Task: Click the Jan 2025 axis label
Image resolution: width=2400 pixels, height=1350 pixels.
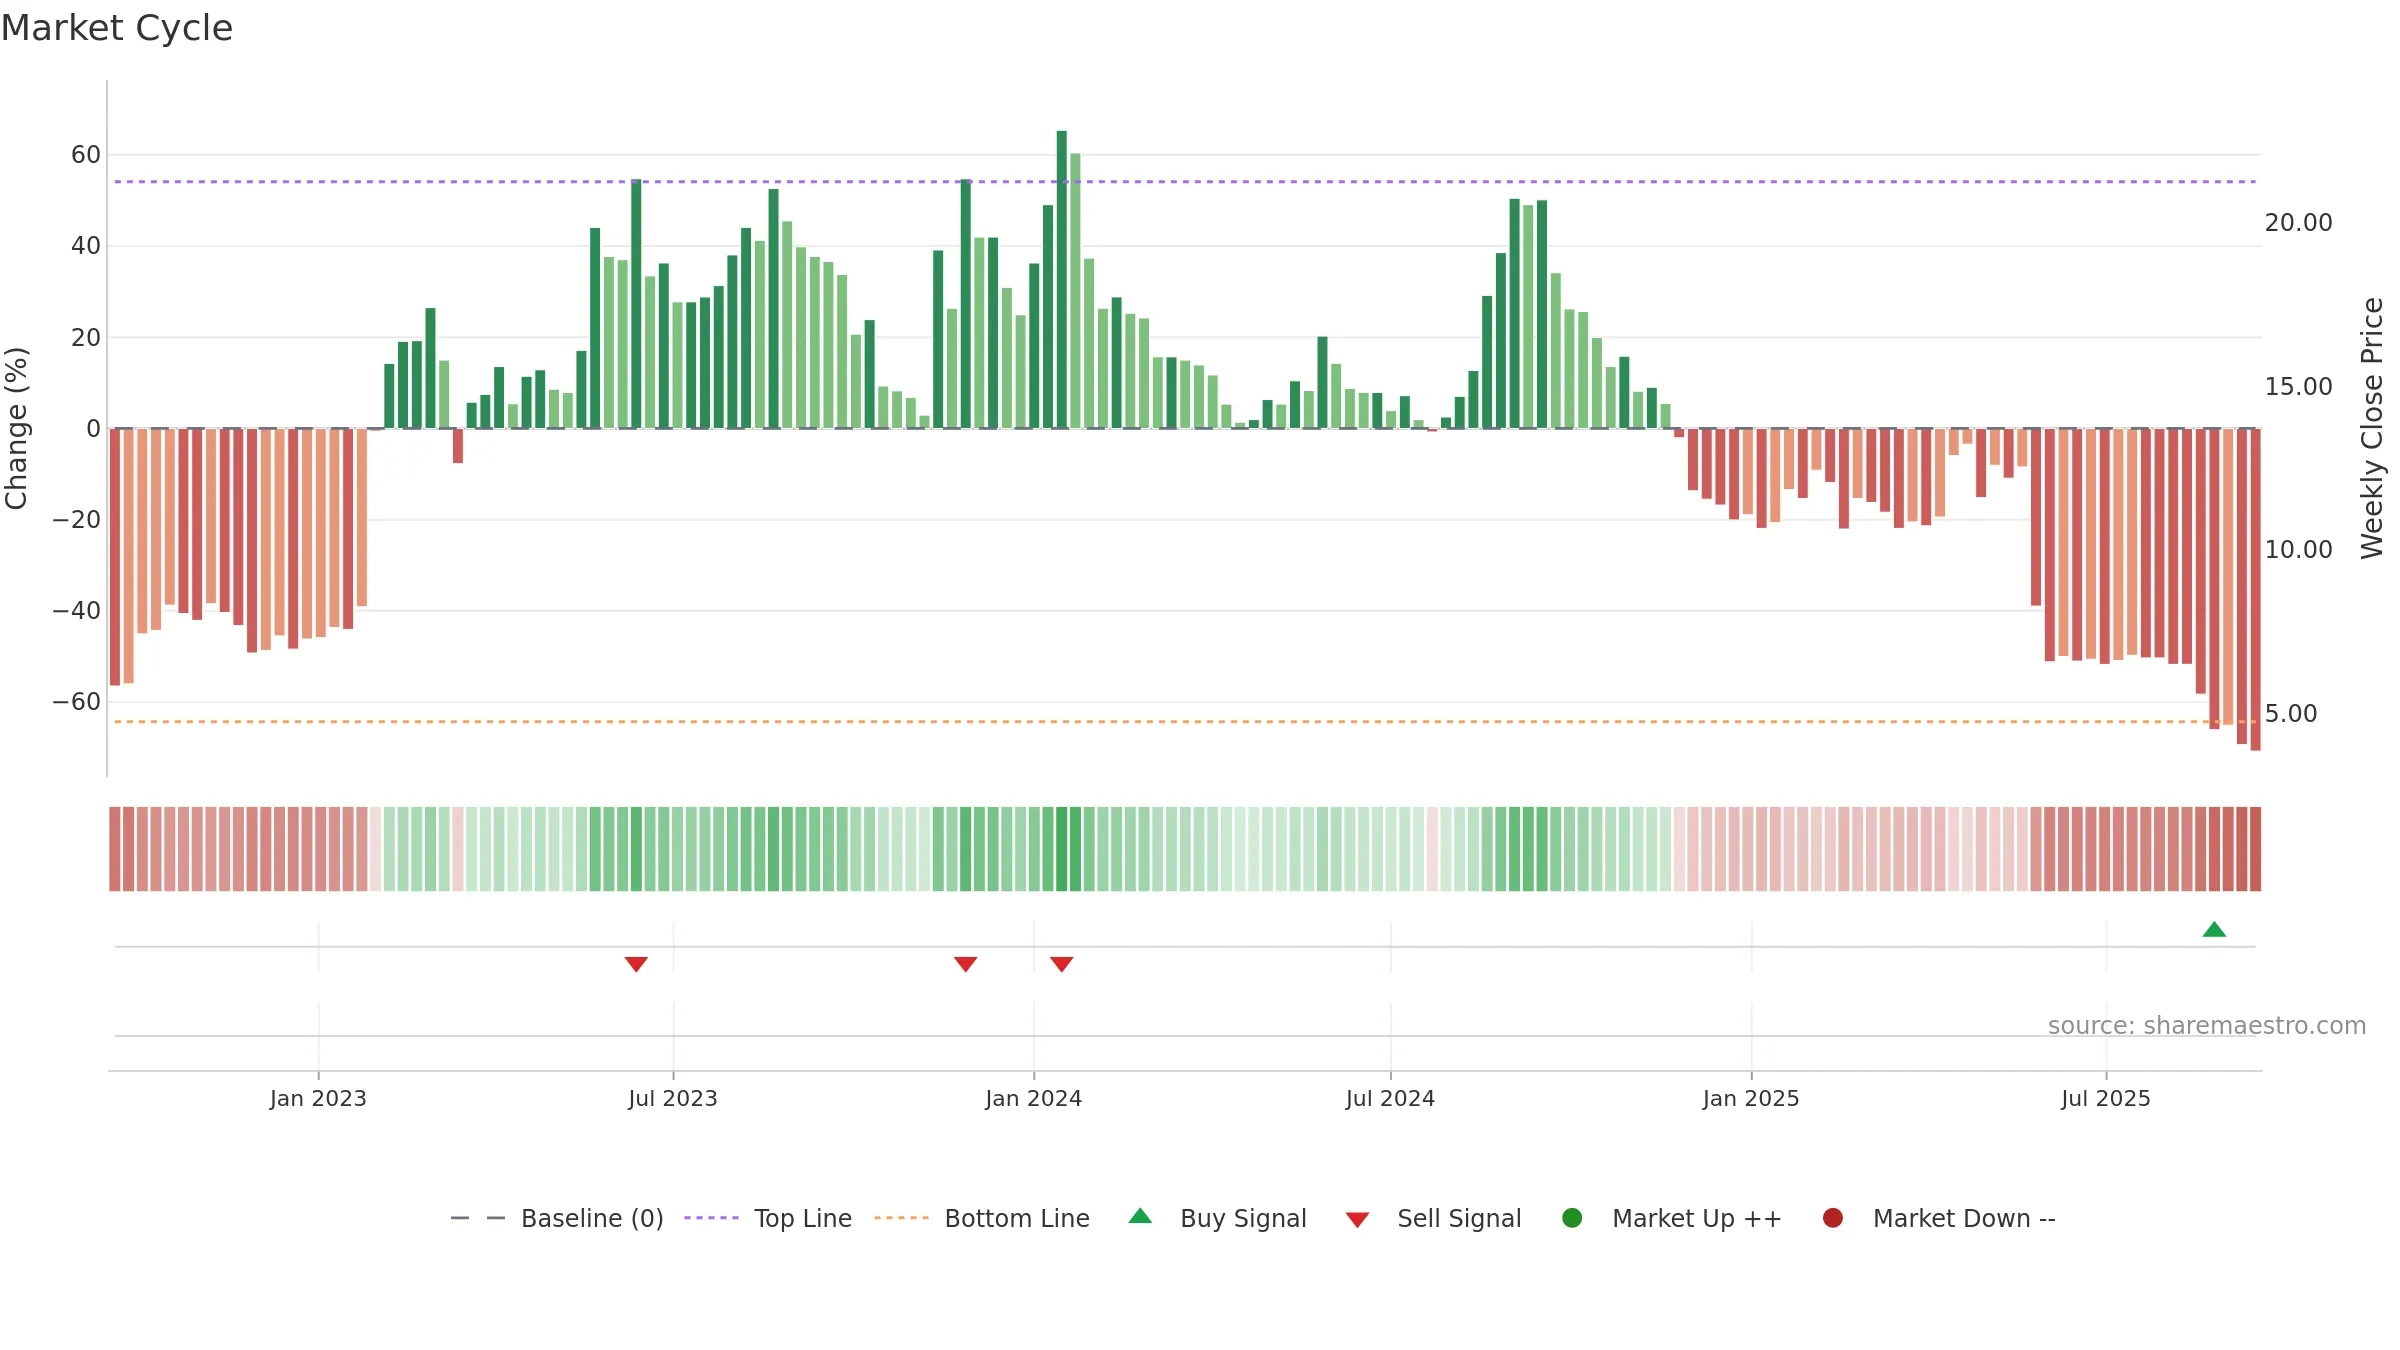Action: (1751, 1099)
